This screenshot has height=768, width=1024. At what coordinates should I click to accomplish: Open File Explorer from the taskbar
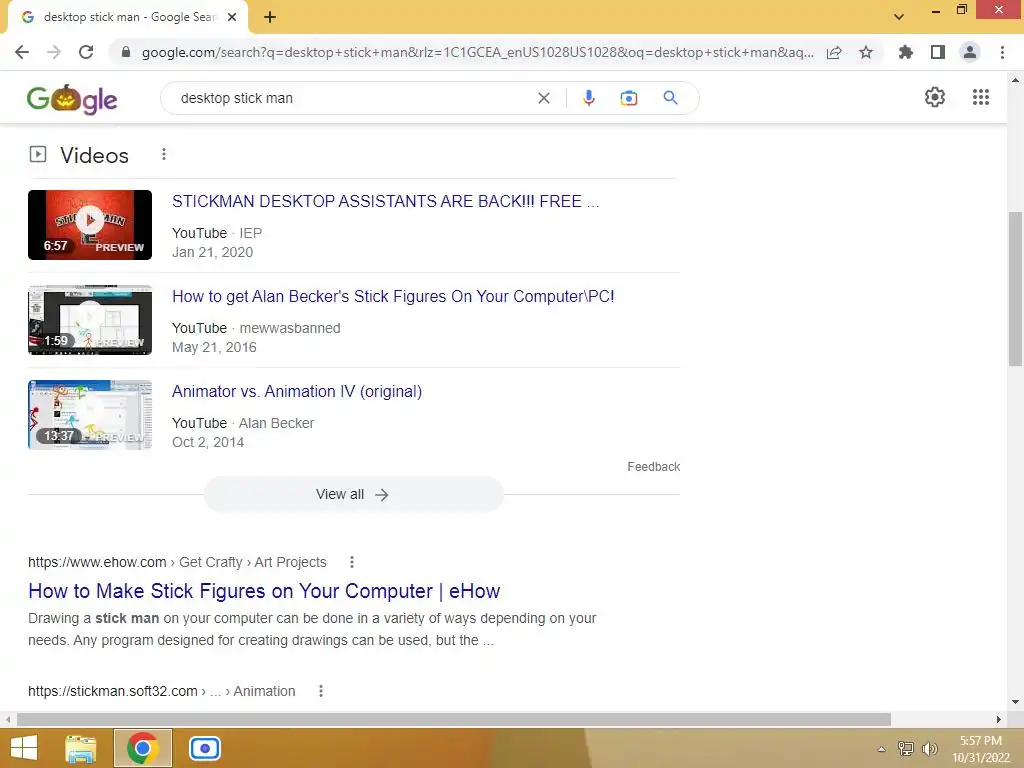pos(81,748)
